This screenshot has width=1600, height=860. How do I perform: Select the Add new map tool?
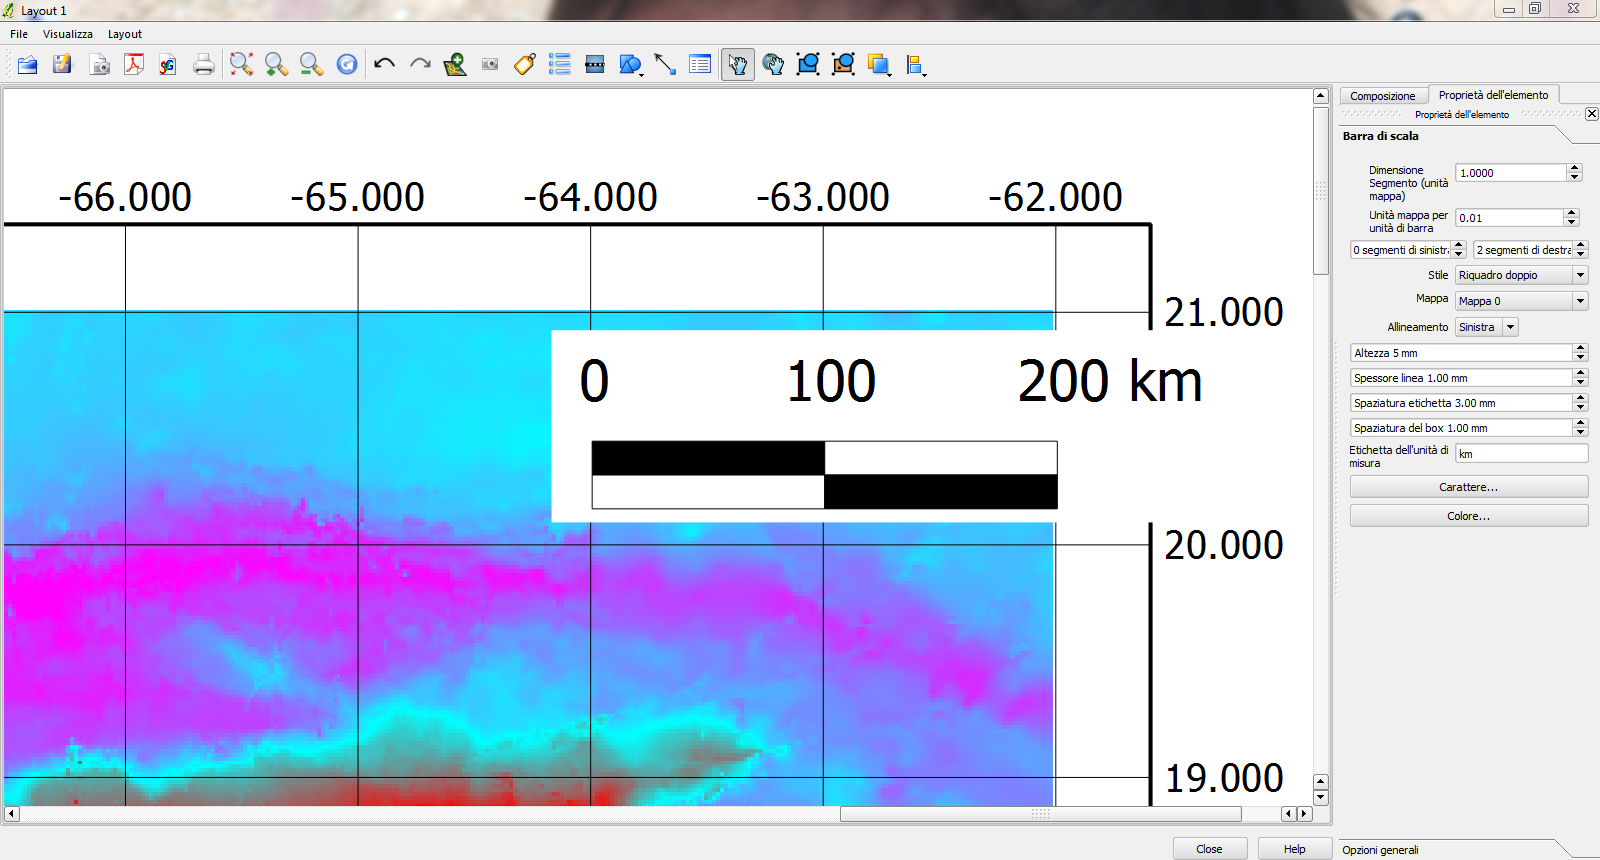click(455, 65)
